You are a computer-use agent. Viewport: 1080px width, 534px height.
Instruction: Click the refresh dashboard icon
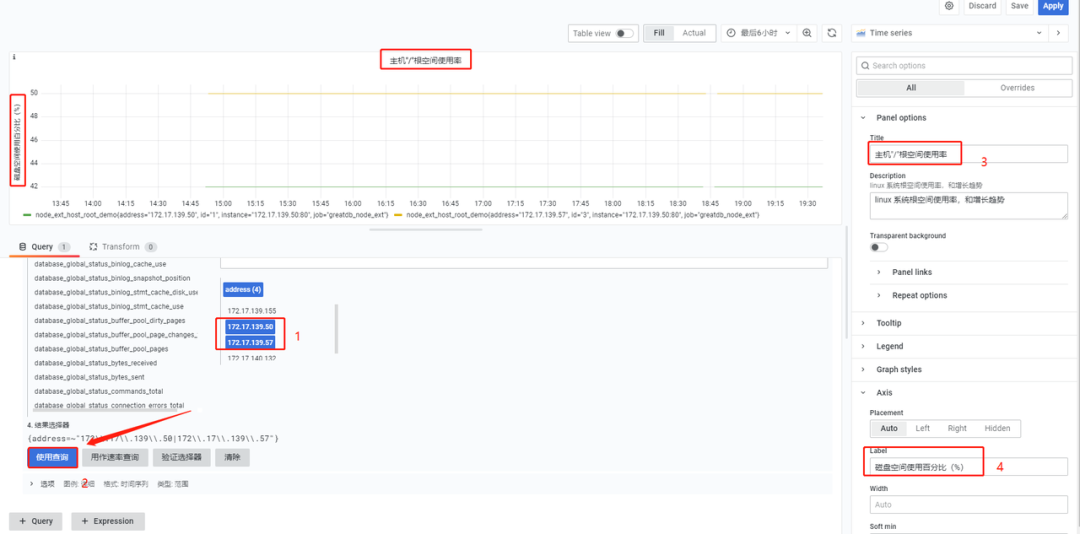click(832, 33)
